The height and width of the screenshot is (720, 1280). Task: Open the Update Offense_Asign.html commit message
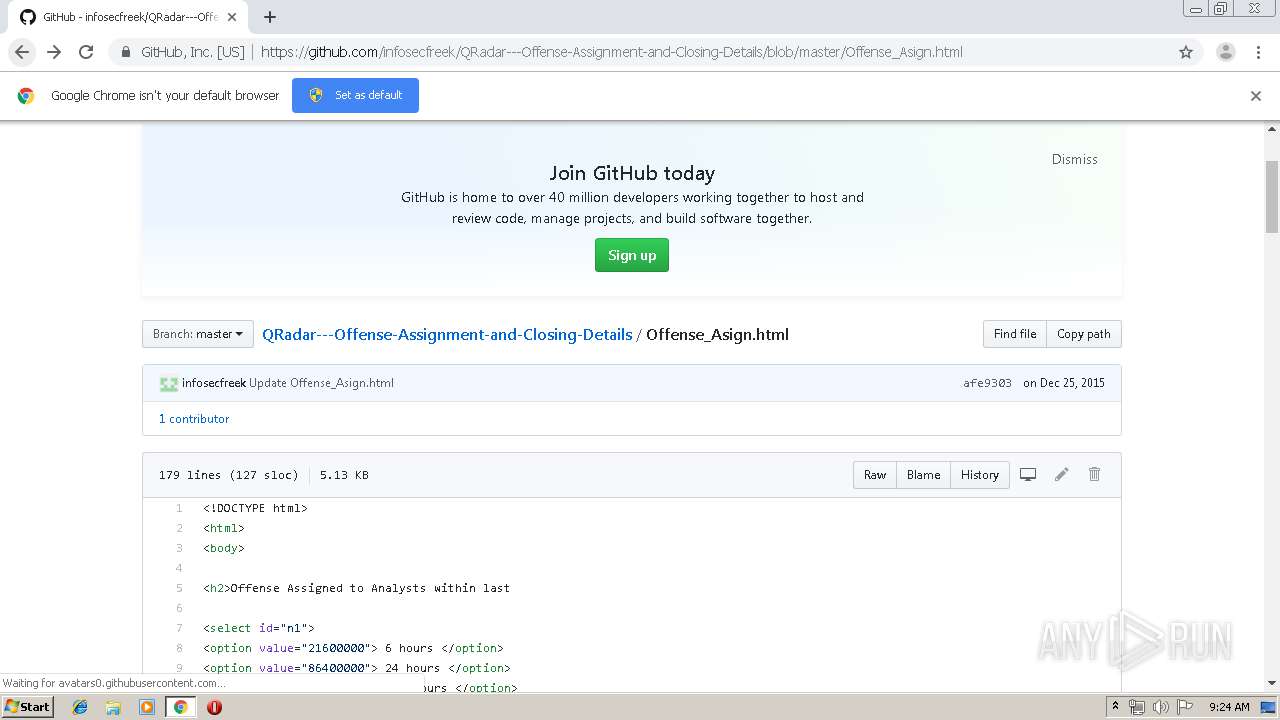(x=321, y=383)
